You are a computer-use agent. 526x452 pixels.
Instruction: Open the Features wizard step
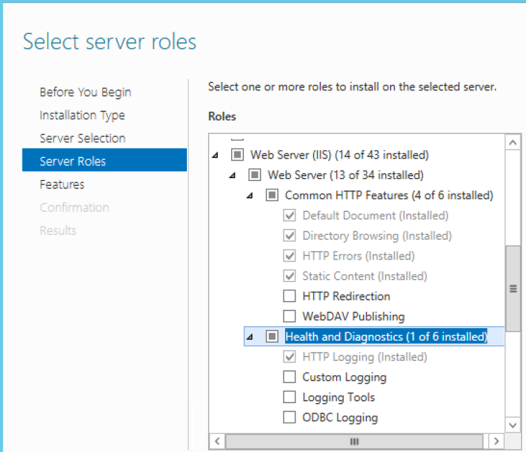(x=62, y=184)
